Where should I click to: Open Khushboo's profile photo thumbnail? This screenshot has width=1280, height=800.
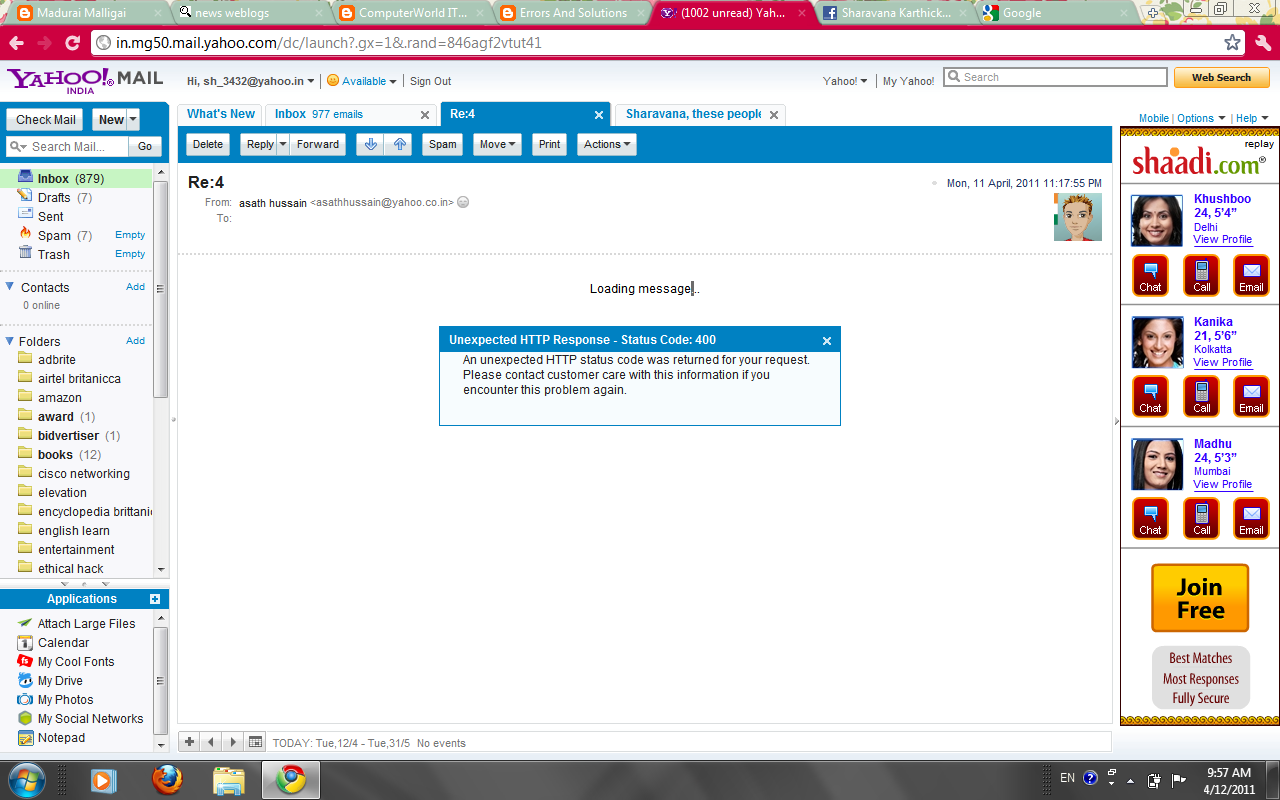pos(1157,220)
